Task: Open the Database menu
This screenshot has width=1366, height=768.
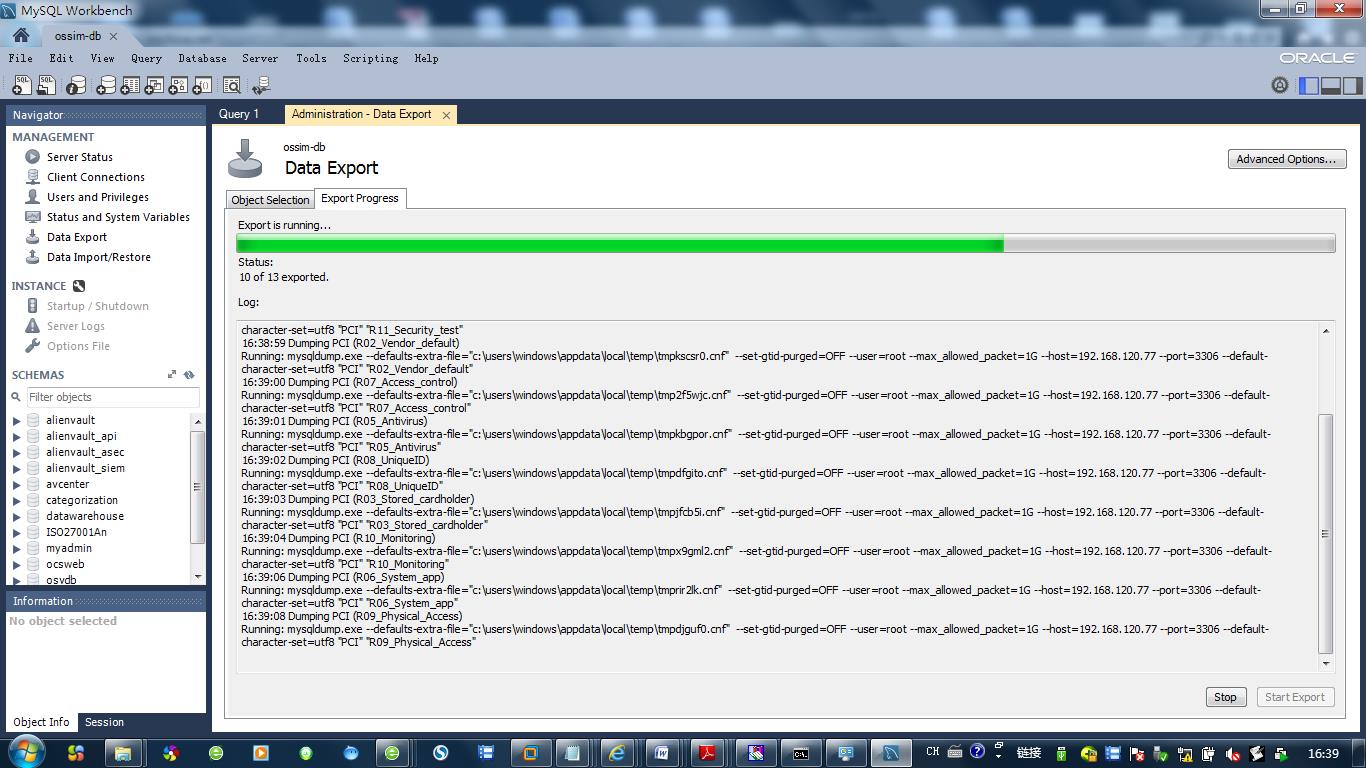Action: [x=202, y=58]
